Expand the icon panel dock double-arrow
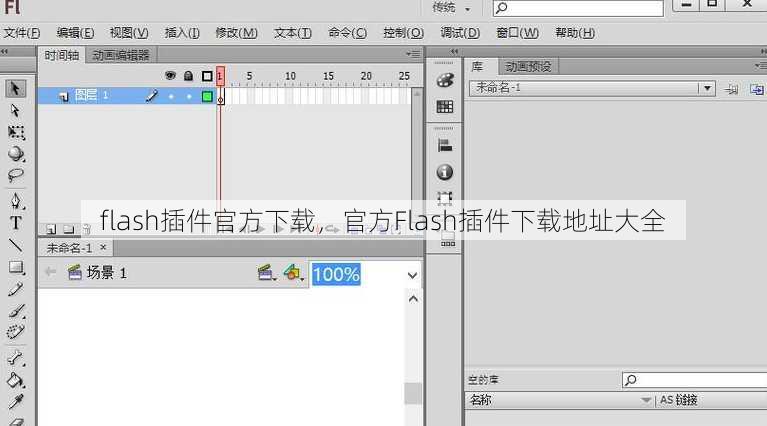 [x=454, y=51]
